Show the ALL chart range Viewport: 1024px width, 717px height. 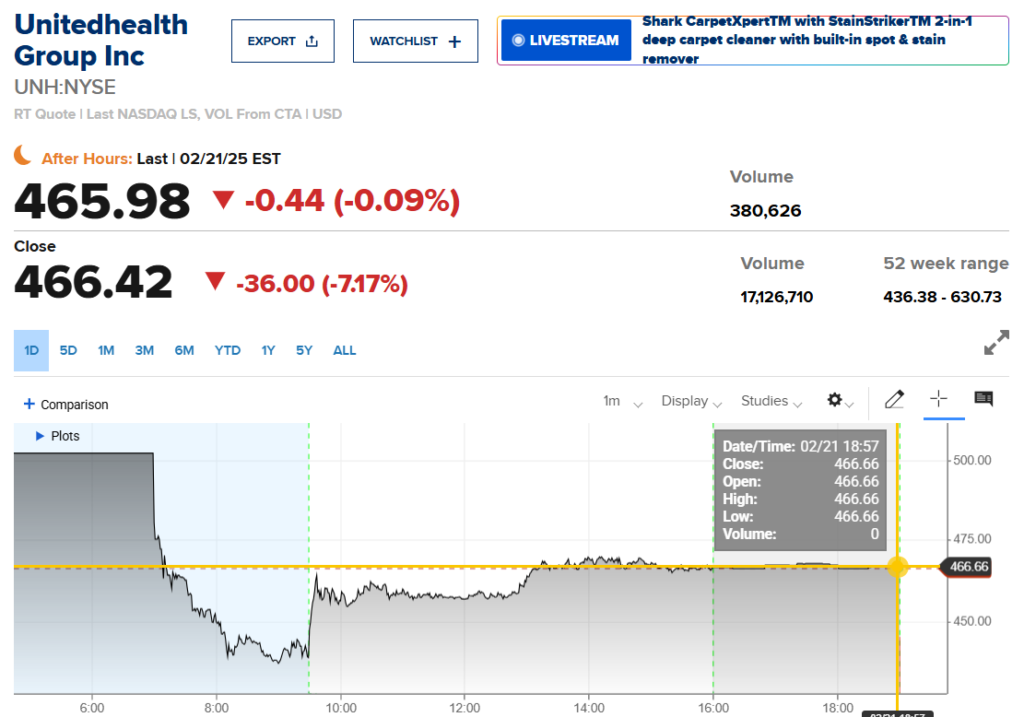pyautogui.click(x=344, y=351)
